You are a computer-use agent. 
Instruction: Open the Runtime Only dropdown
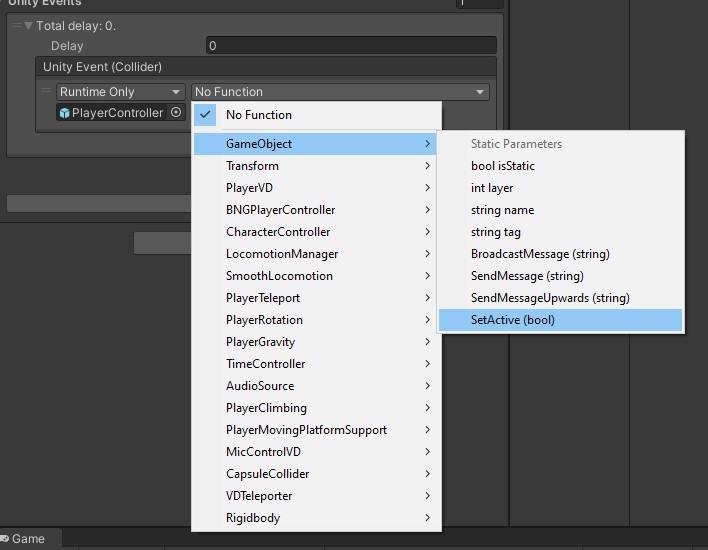point(120,92)
